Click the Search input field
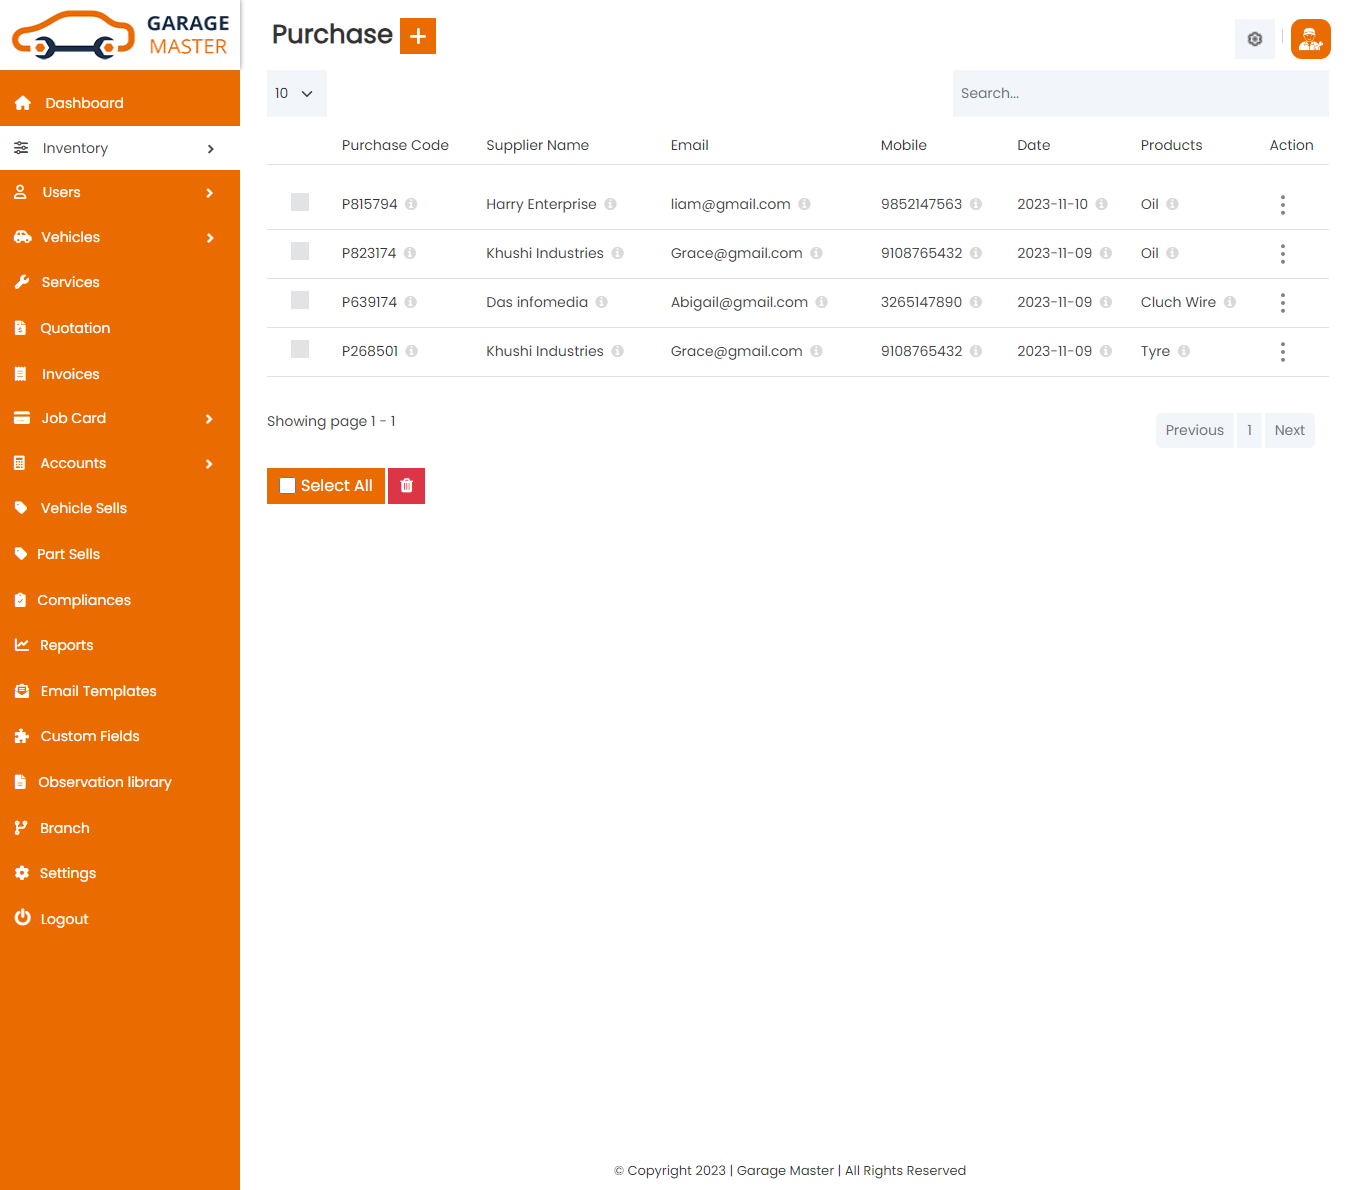1366x1190 pixels. (1140, 93)
